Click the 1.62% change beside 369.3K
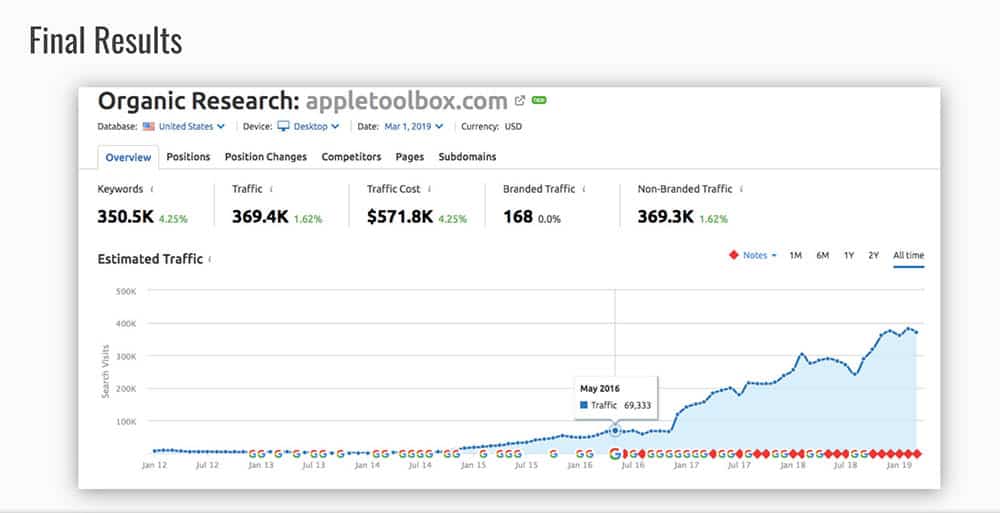This screenshot has width=1000, height=513. [714, 219]
